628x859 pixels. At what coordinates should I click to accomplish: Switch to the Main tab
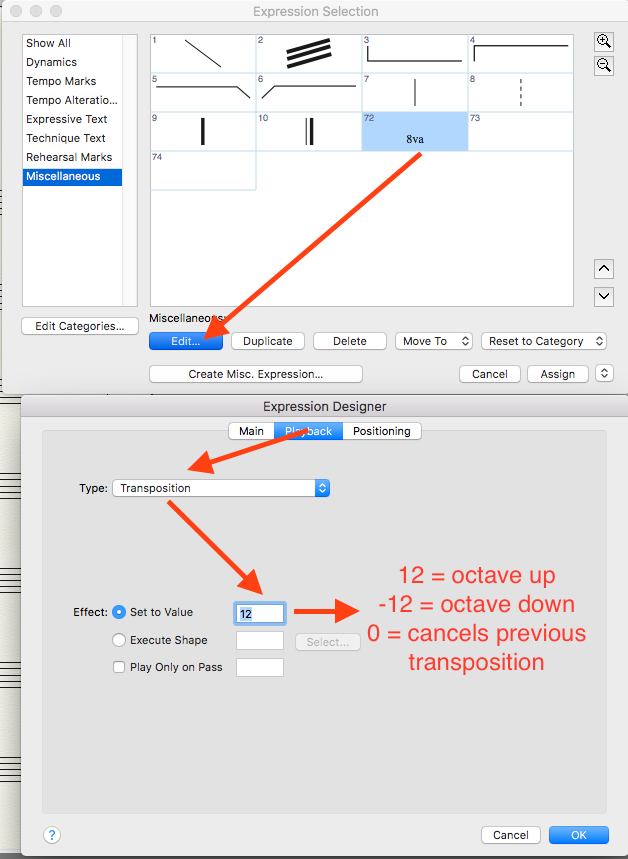click(251, 431)
